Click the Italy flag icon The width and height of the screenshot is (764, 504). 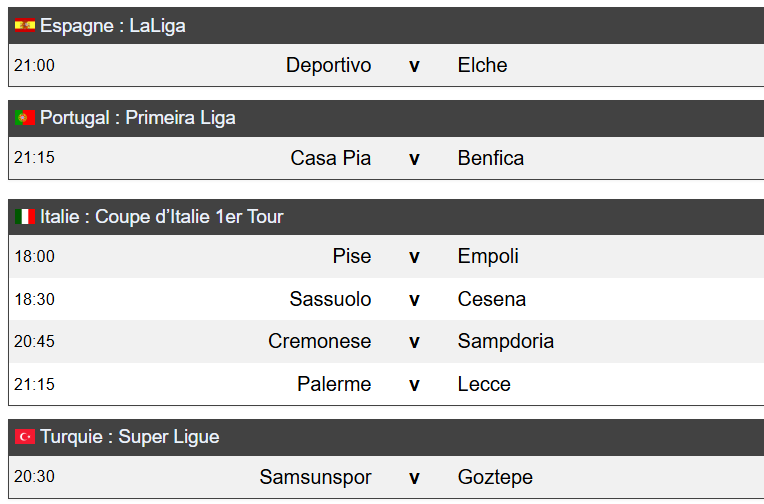point(25,216)
